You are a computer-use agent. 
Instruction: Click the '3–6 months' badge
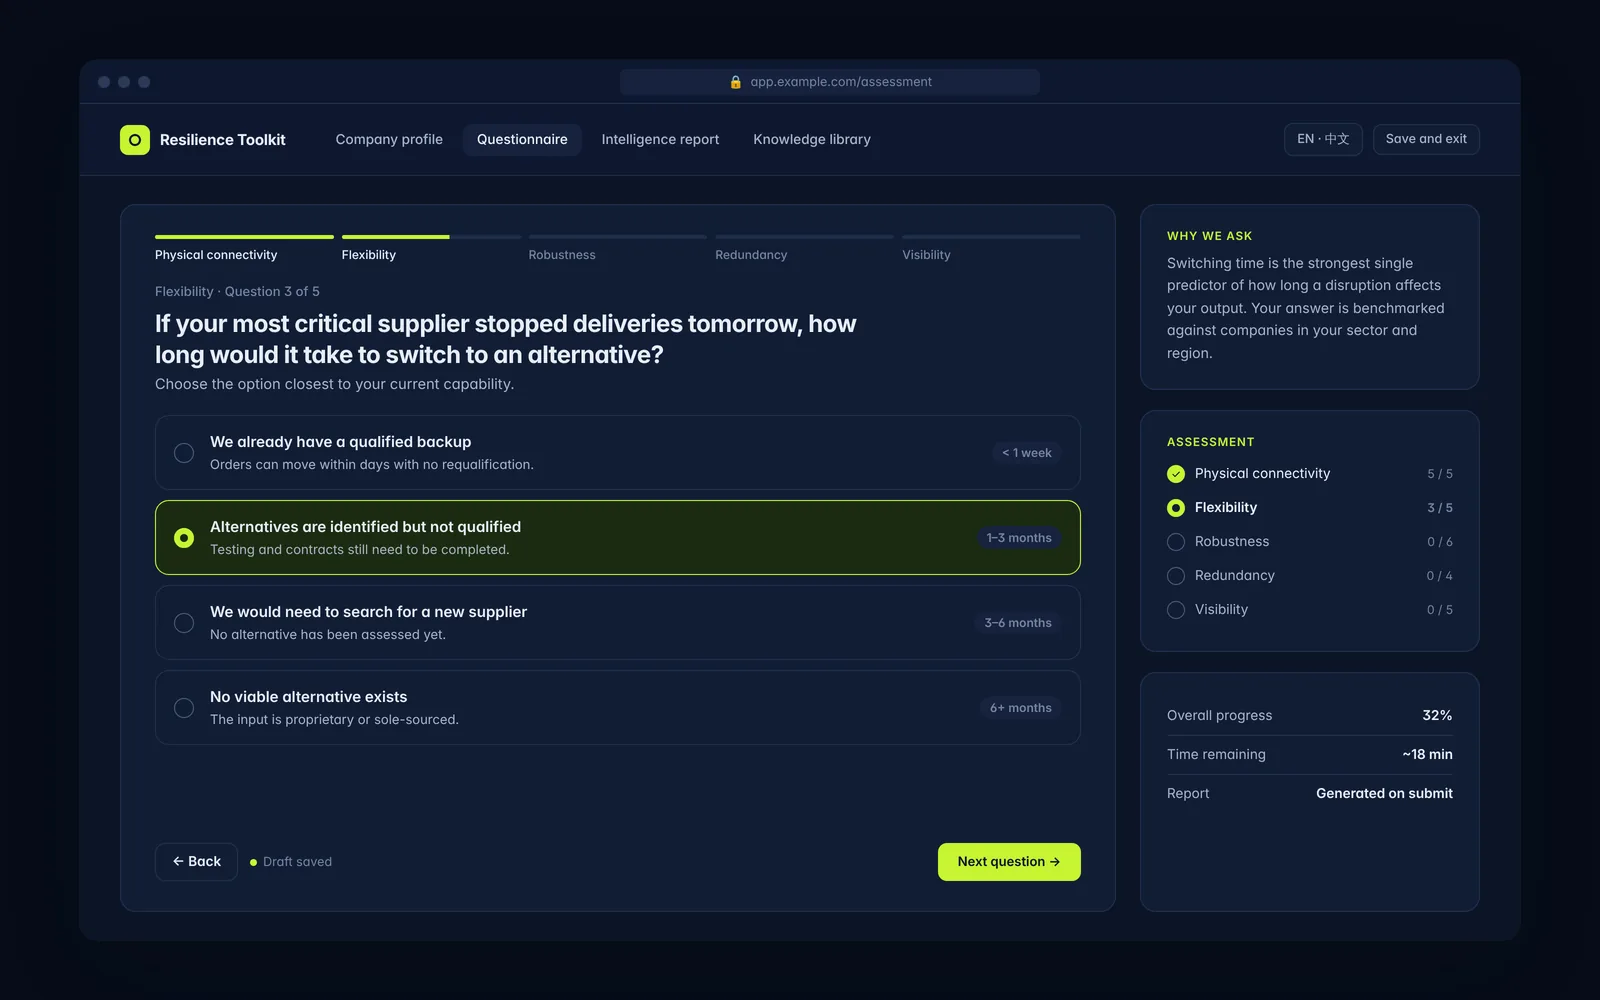tap(1018, 623)
